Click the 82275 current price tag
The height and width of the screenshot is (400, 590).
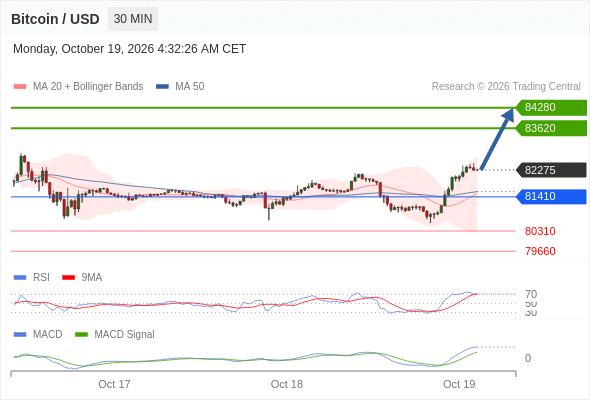click(x=551, y=170)
